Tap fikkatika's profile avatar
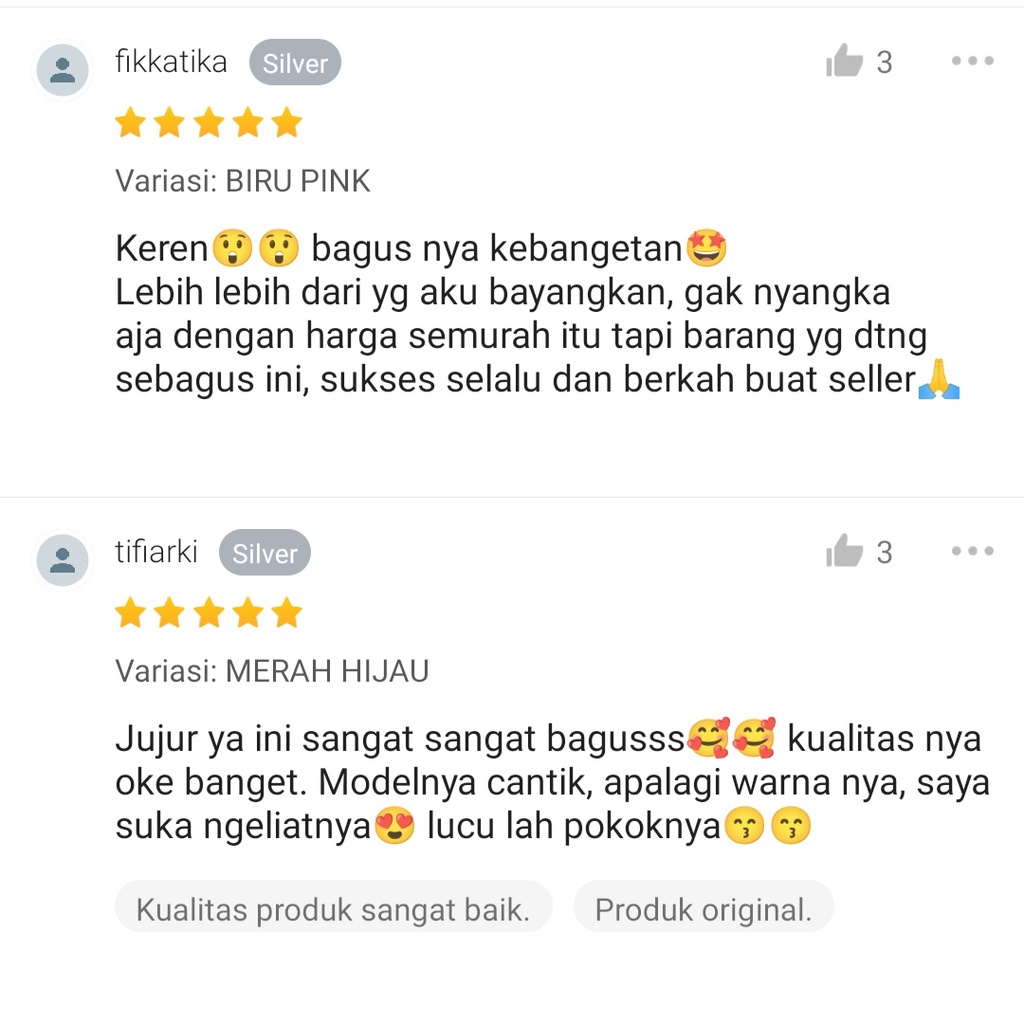 [63, 70]
